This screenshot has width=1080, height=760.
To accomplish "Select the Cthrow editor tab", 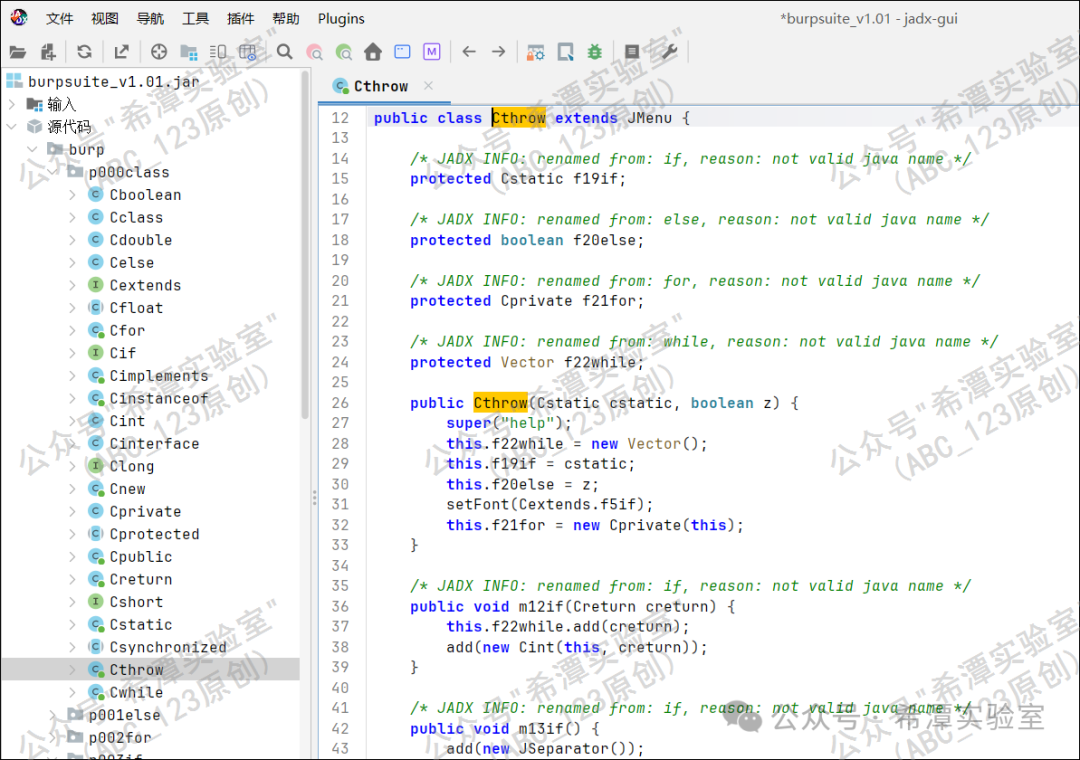I will tap(383, 86).
